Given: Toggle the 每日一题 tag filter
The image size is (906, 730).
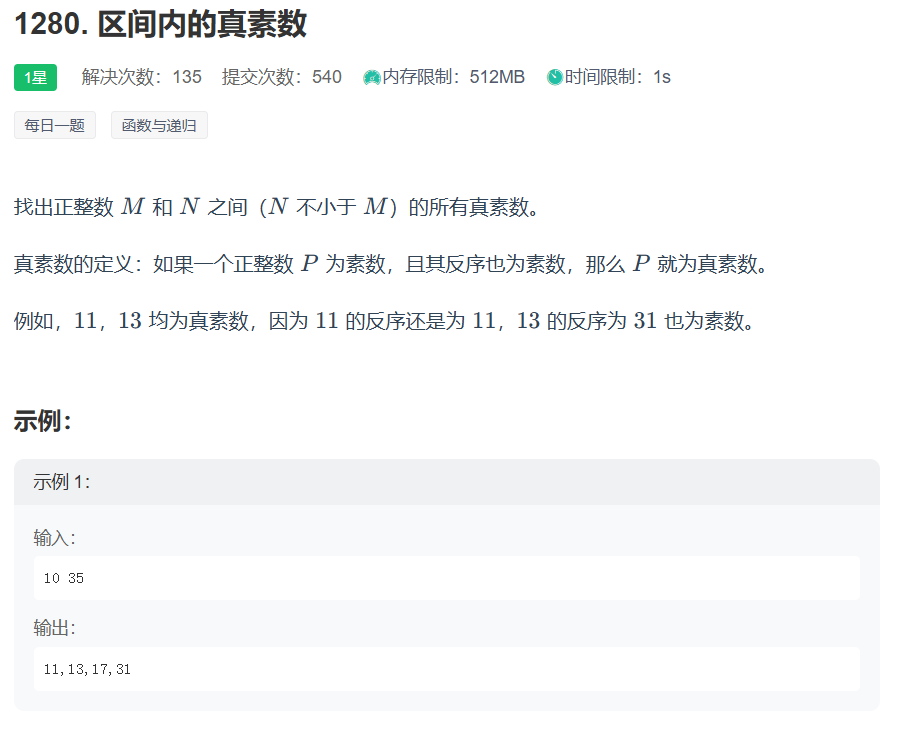Looking at the screenshot, I should pyautogui.click(x=53, y=124).
